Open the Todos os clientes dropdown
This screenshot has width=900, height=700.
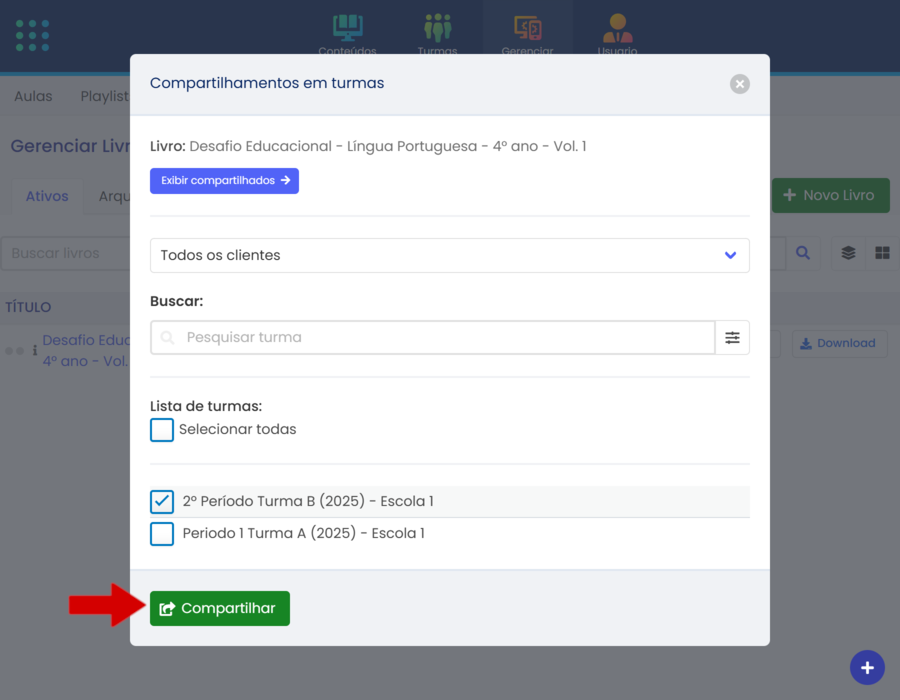[x=449, y=255]
